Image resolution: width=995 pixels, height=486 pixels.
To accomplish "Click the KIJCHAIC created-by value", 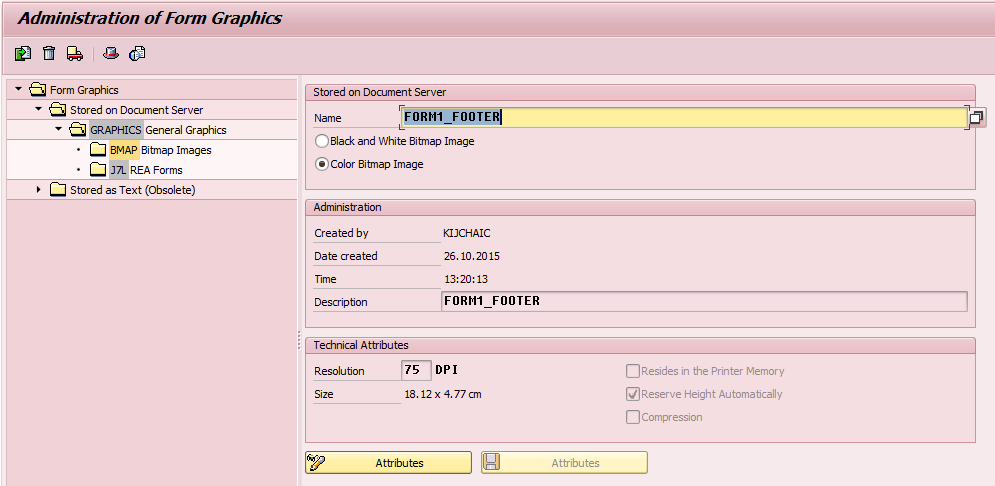I will (466, 233).
